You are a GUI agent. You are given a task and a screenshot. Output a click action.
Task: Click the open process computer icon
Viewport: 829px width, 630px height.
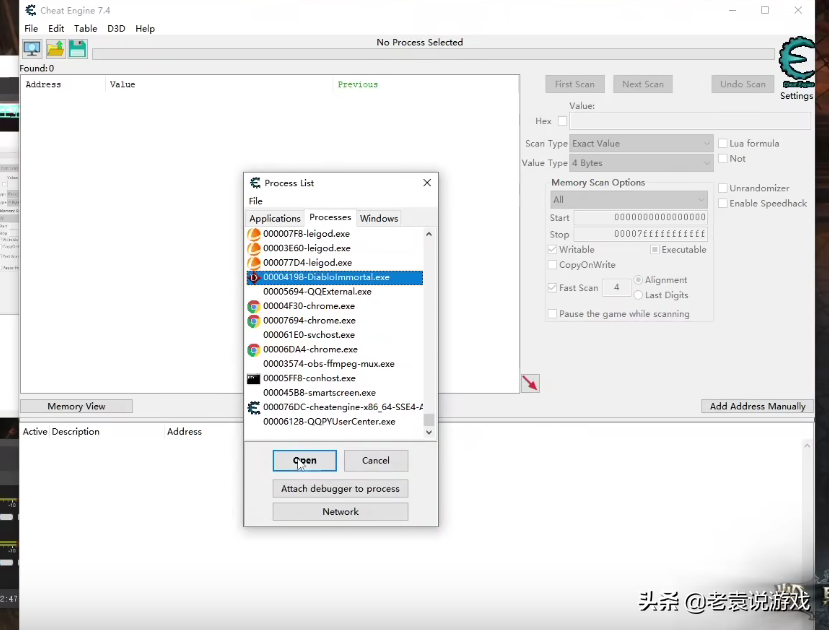tap(32, 49)
